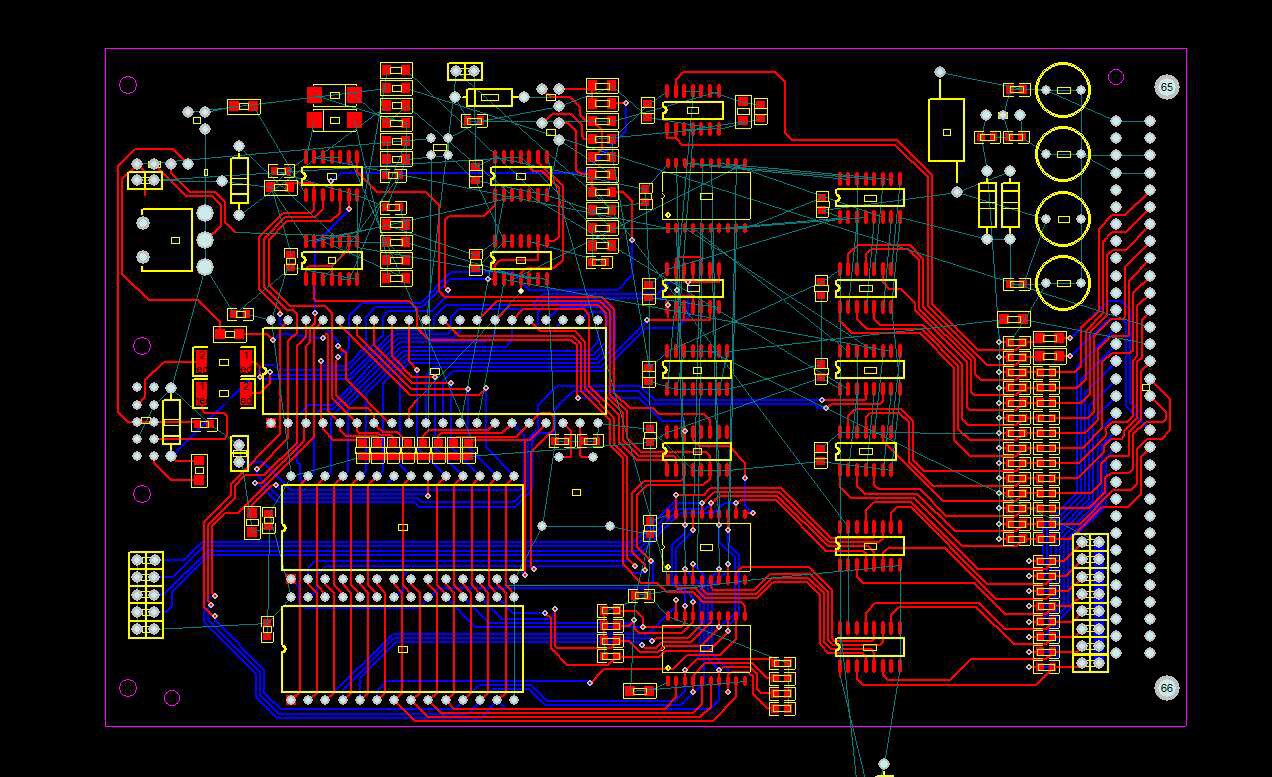This screenshot has width=1272, height=777.
Task: Select the two-pin yellow header at top edge
Action: tap(465, 71)
